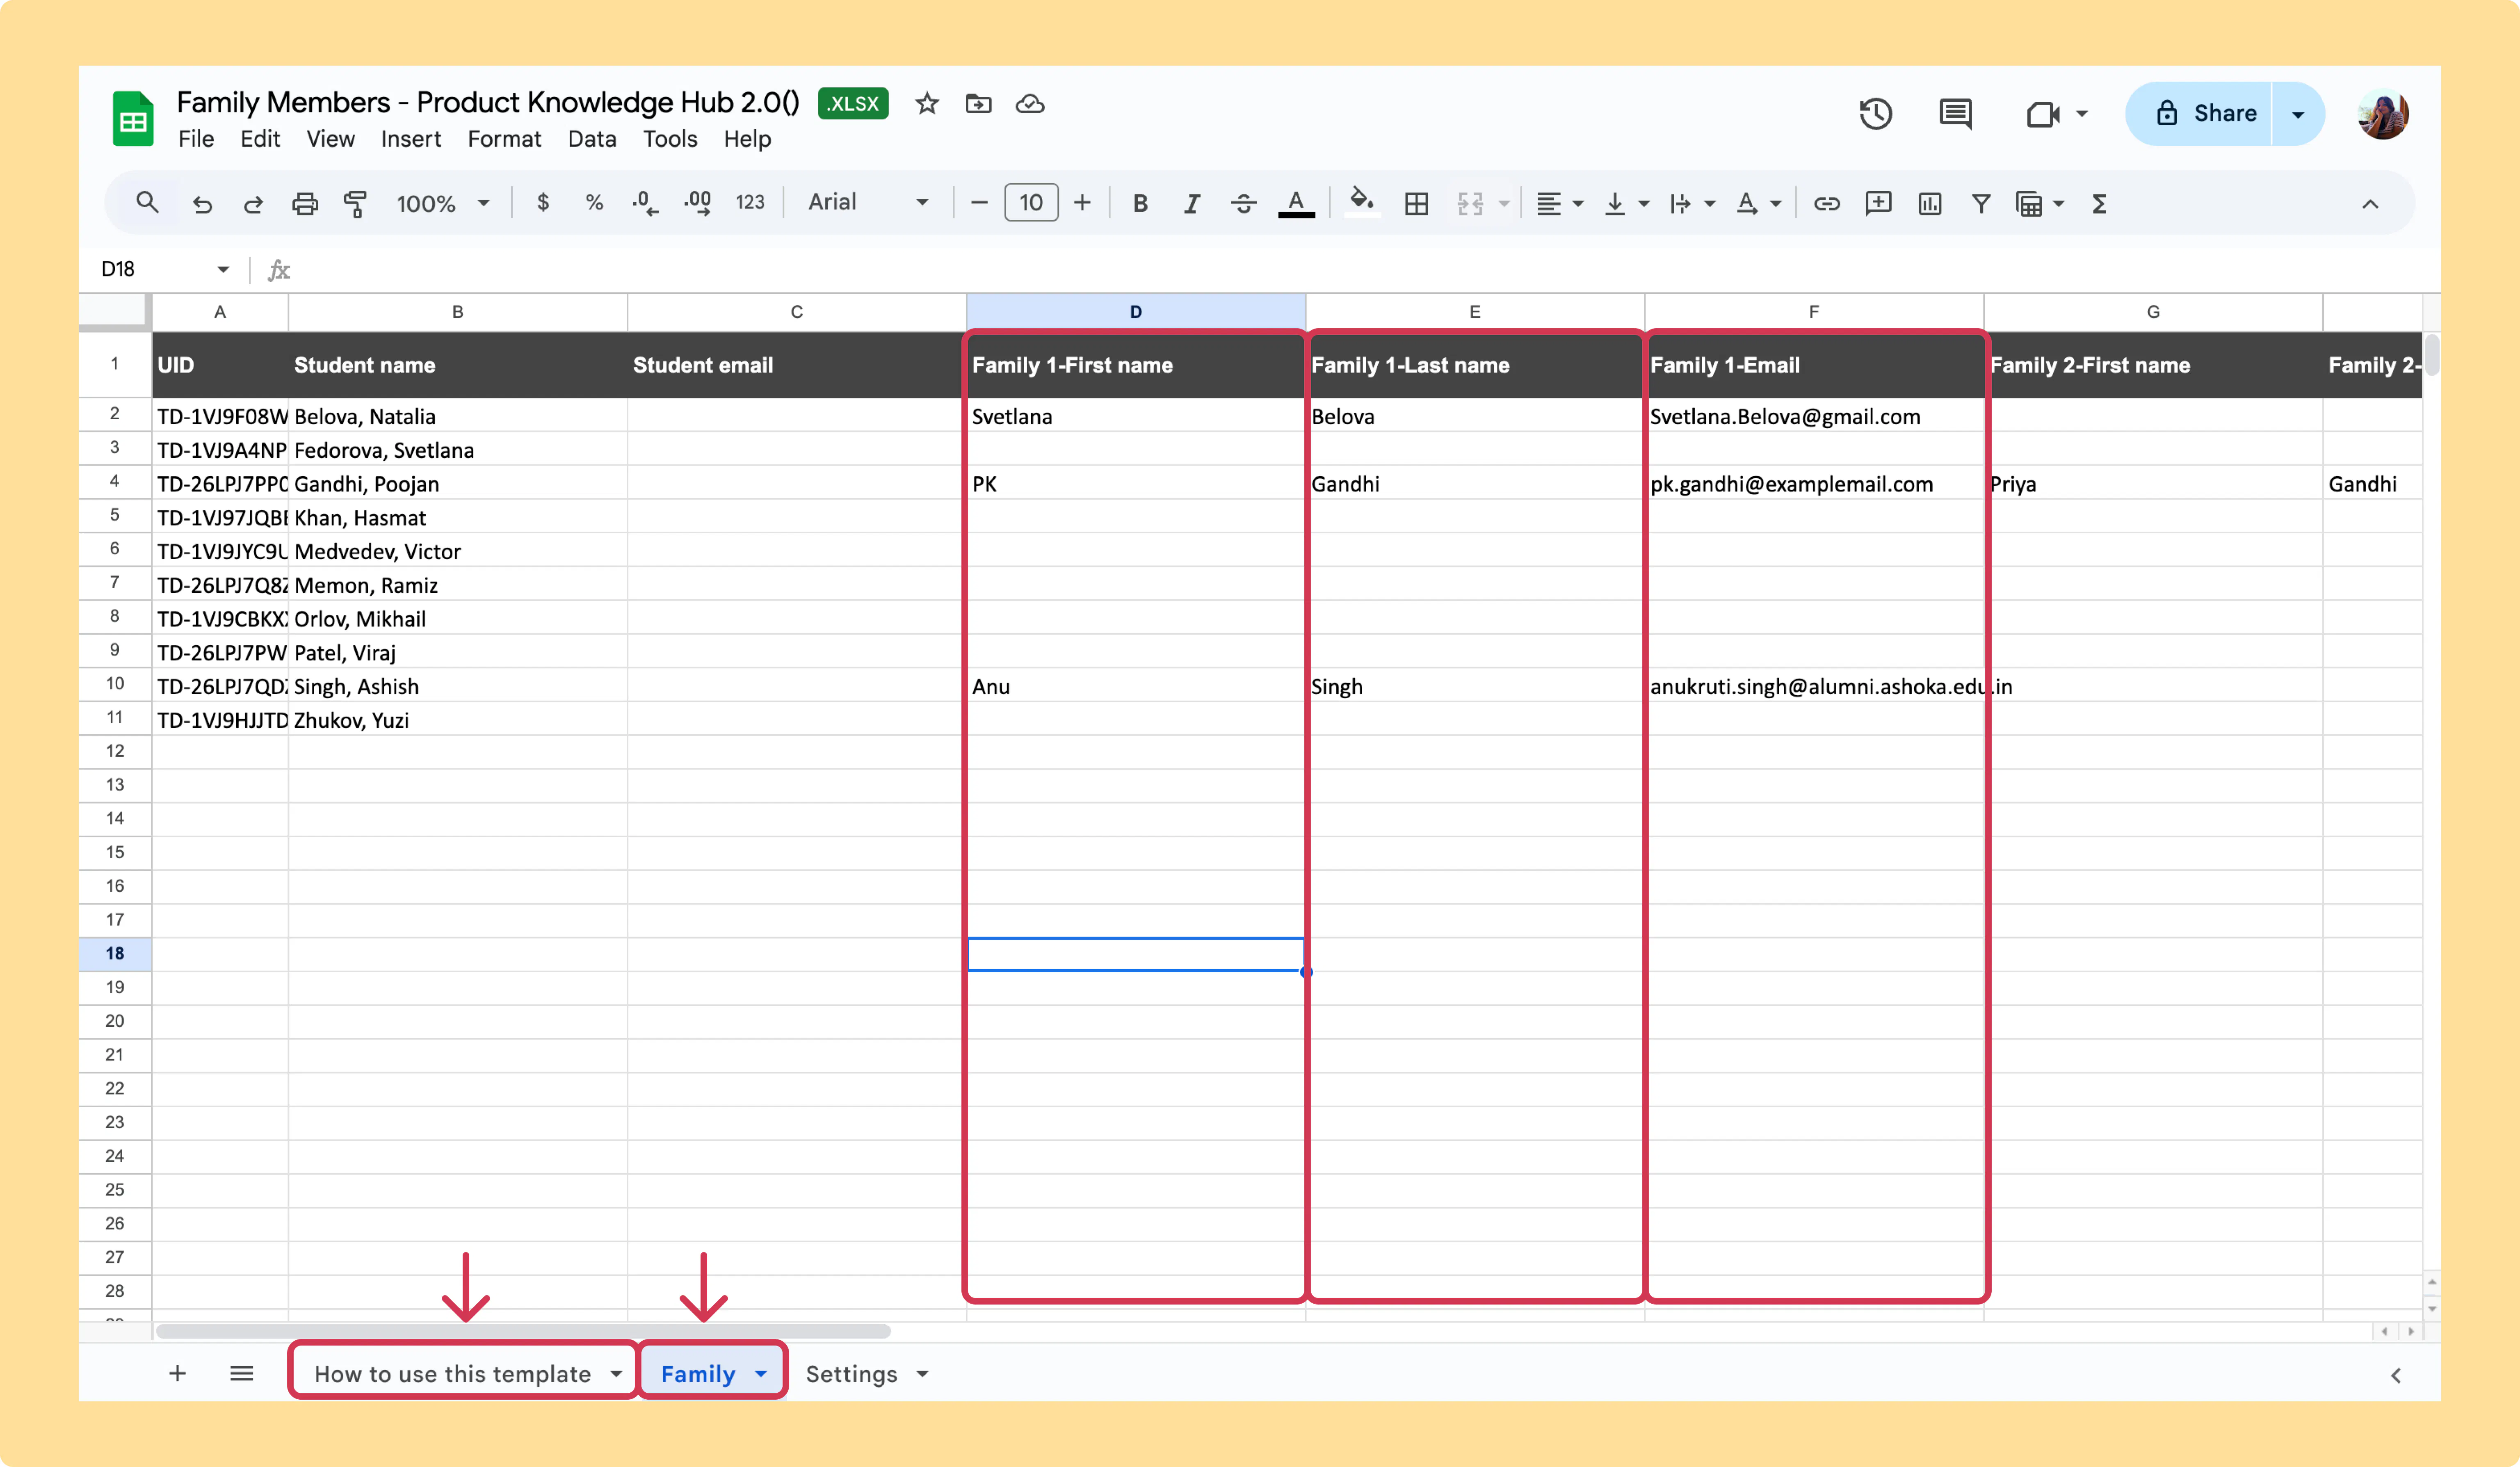Open version history clock icon
This screenshot has width=2520, height=1467.
coord(1876,114)
